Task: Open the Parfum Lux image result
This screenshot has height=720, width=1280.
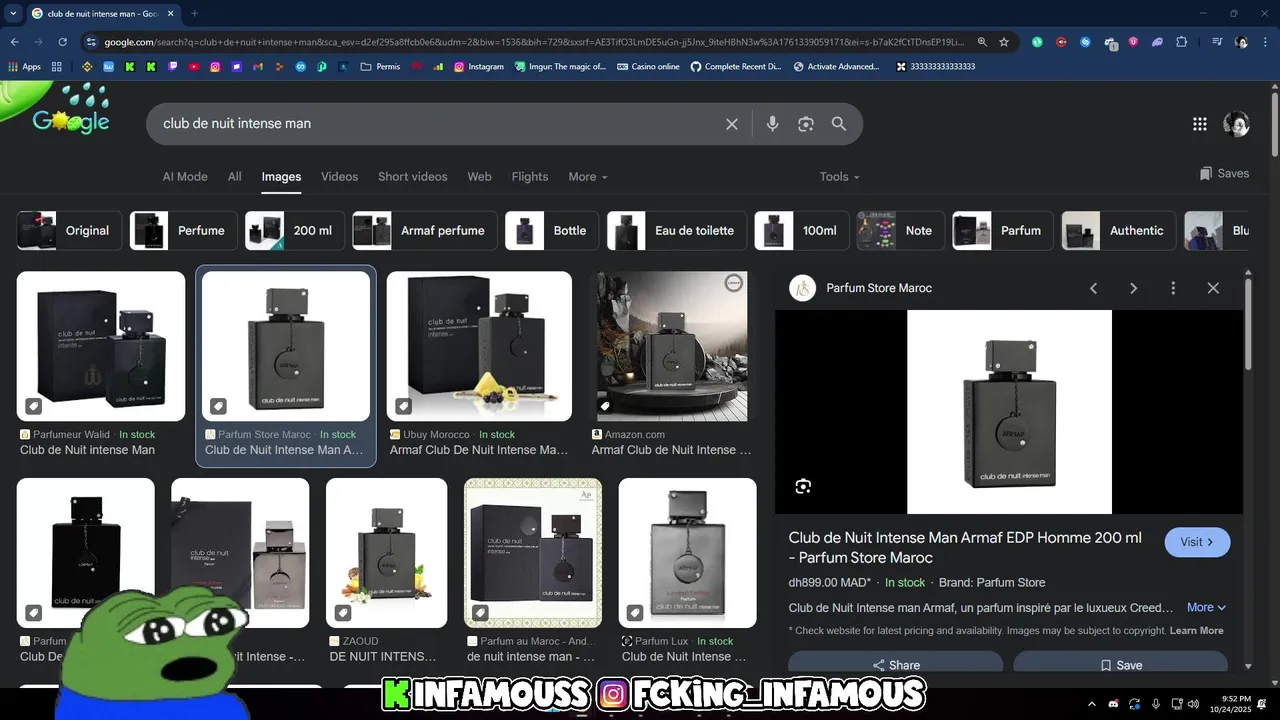Action: pos(687,553)
